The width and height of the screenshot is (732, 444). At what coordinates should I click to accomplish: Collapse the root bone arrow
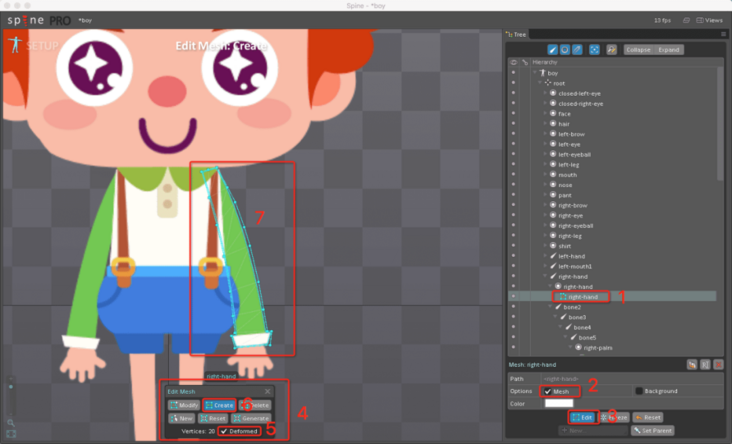point(540,83)
